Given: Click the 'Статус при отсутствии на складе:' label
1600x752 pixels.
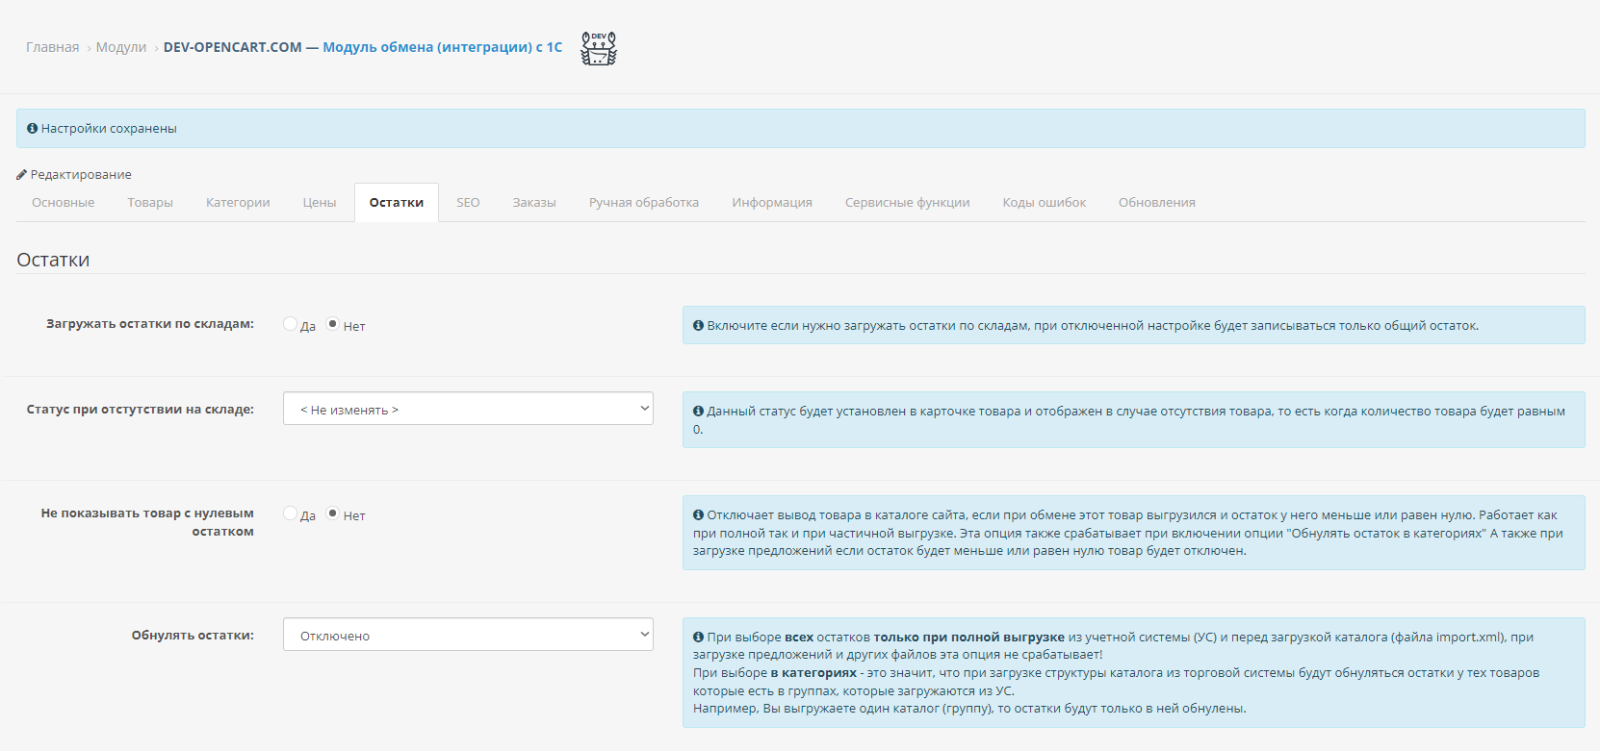Looking at the screenshot, I should pyautogui.click(x=140, y=409).
